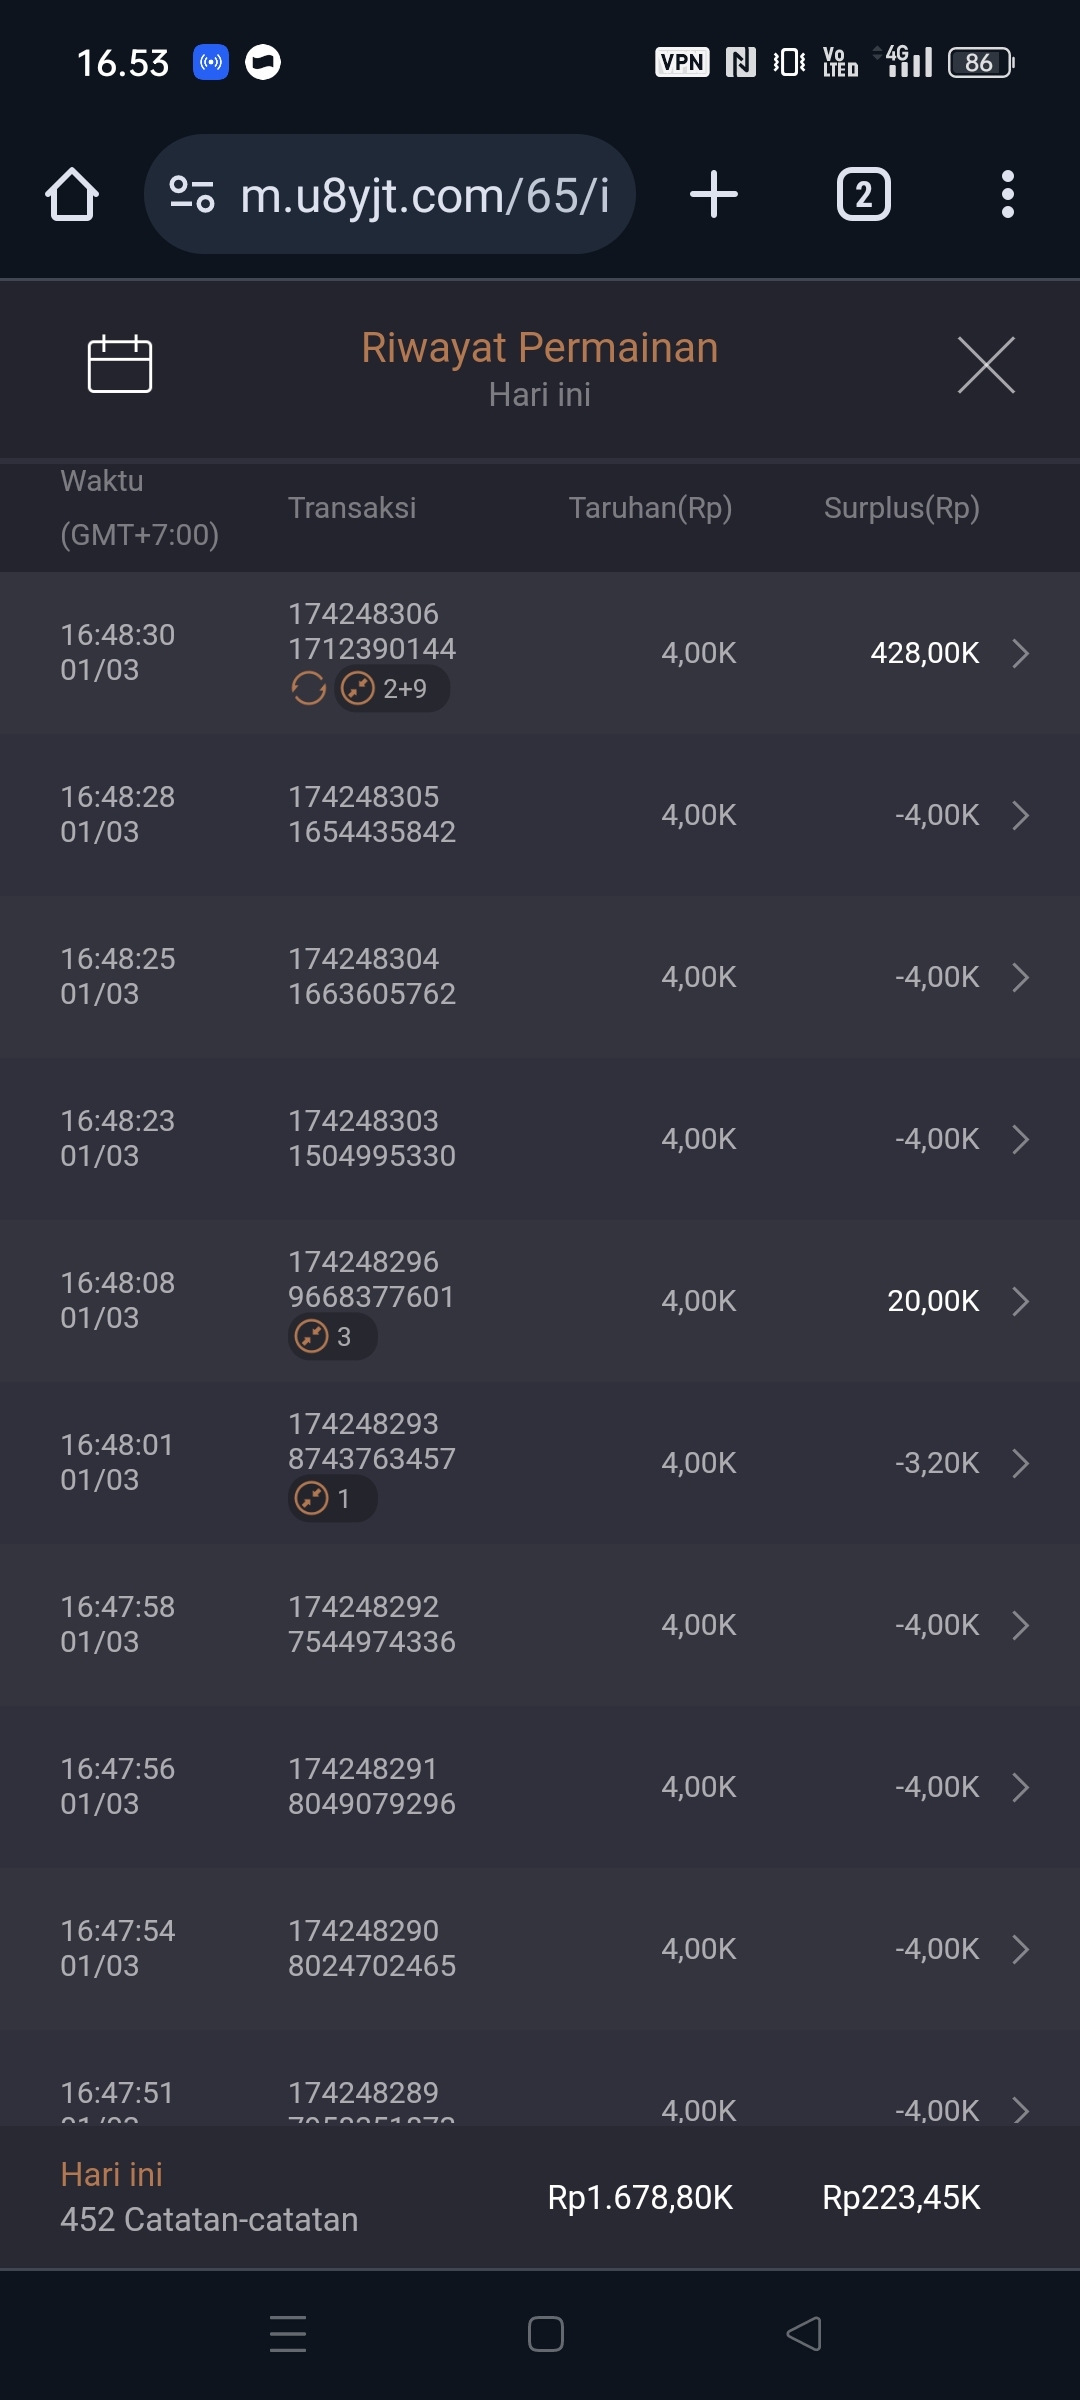Open the calendar date picker icon
This screenshot has width=1080, height=2400.
[x=119, y=364]
